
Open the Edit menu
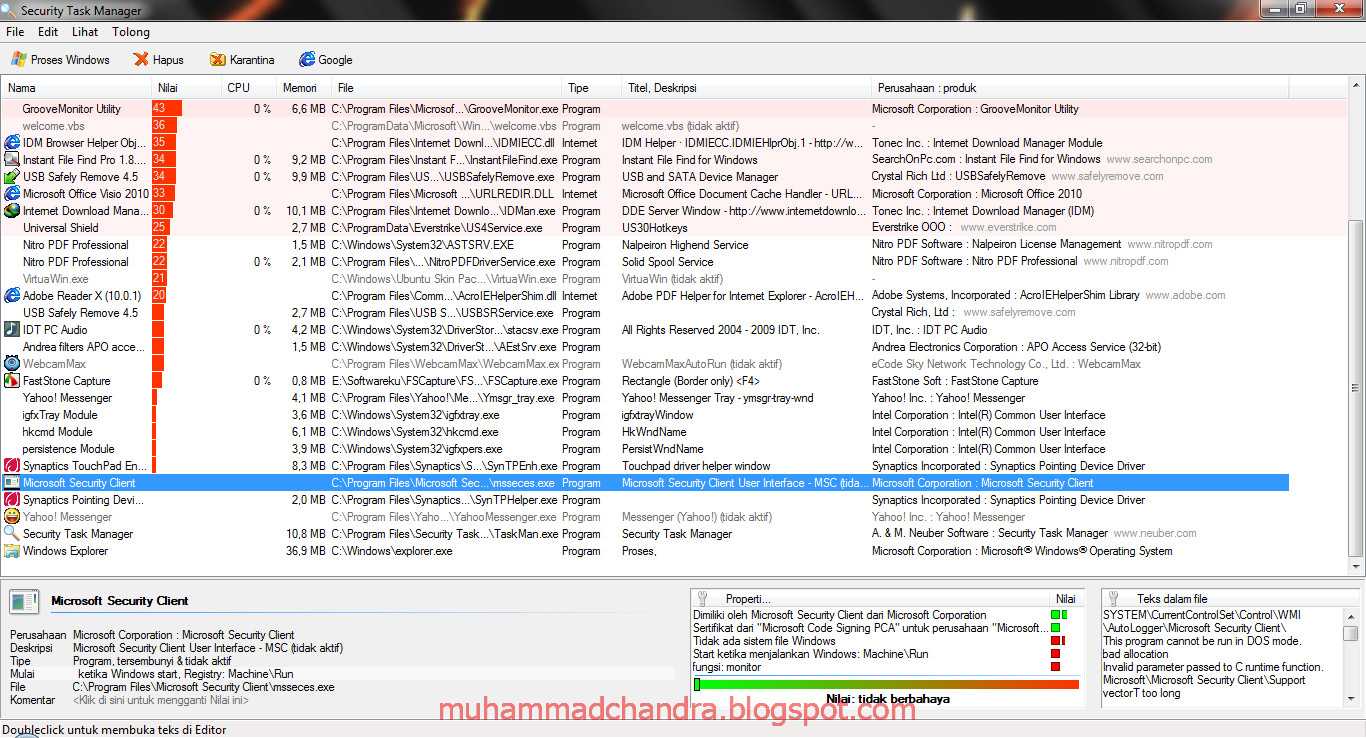click(x=48, y=32)
